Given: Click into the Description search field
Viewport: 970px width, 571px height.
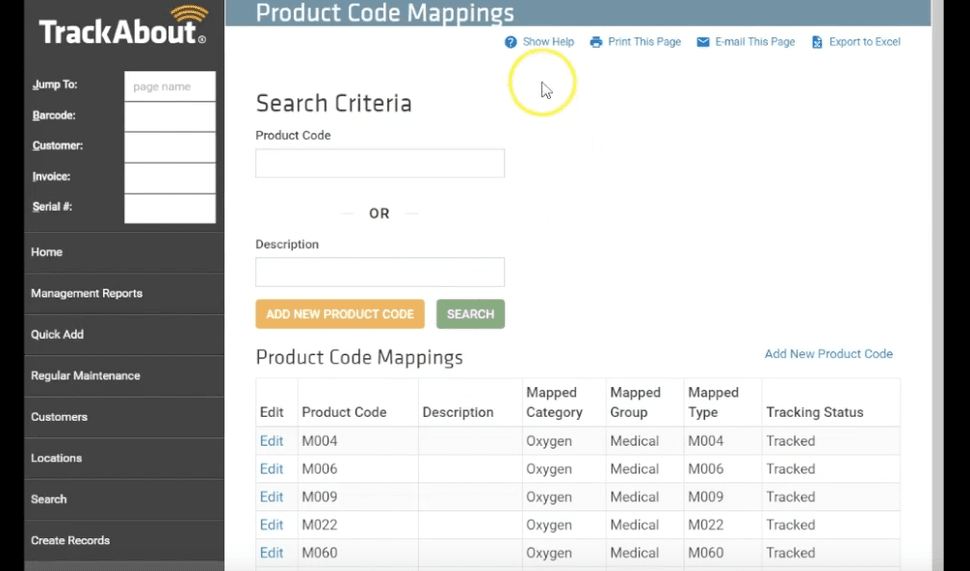Looking at the screenshot, I should click(380, 272).
